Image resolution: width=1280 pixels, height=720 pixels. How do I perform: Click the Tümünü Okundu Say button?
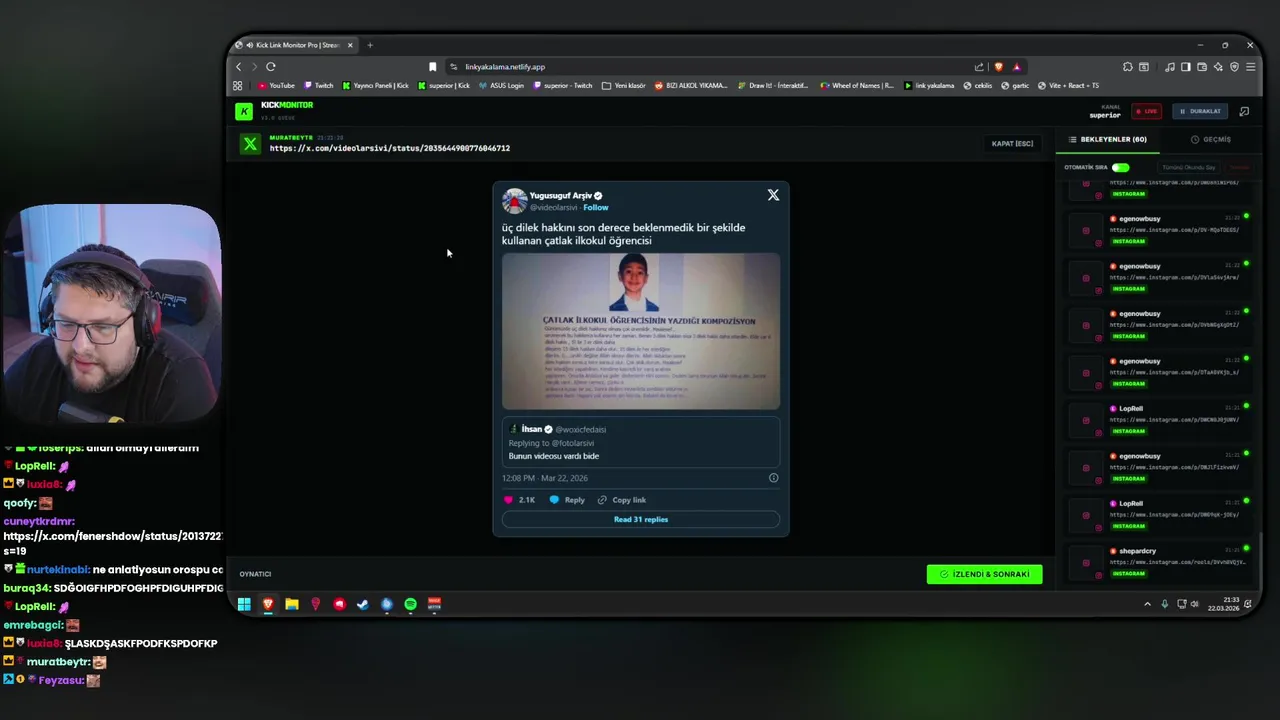(x=1189, y=167)
